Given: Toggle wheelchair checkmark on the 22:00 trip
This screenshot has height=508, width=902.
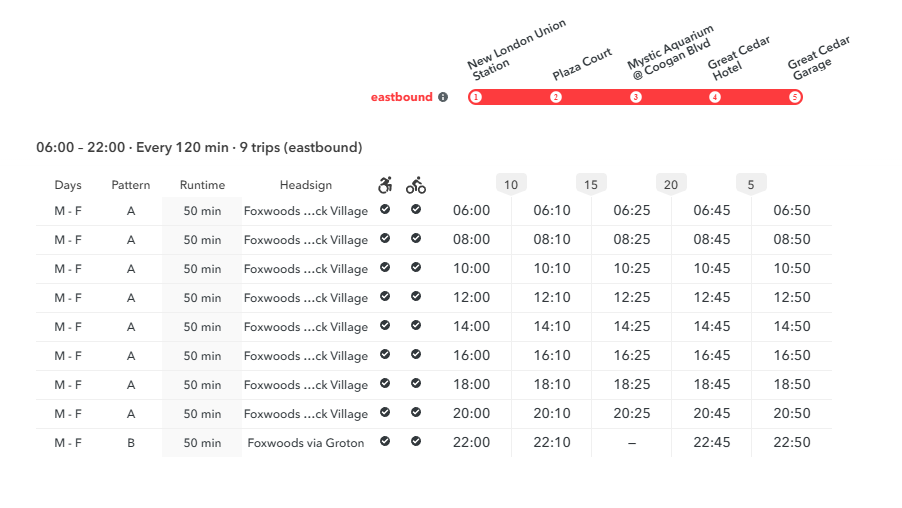Looking at the screenshot, I should pyautogui.click(x=385, y=441).
